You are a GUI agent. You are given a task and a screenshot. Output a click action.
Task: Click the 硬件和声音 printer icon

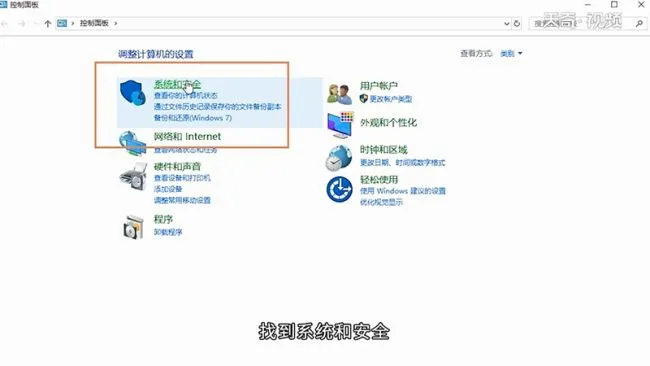133,176
